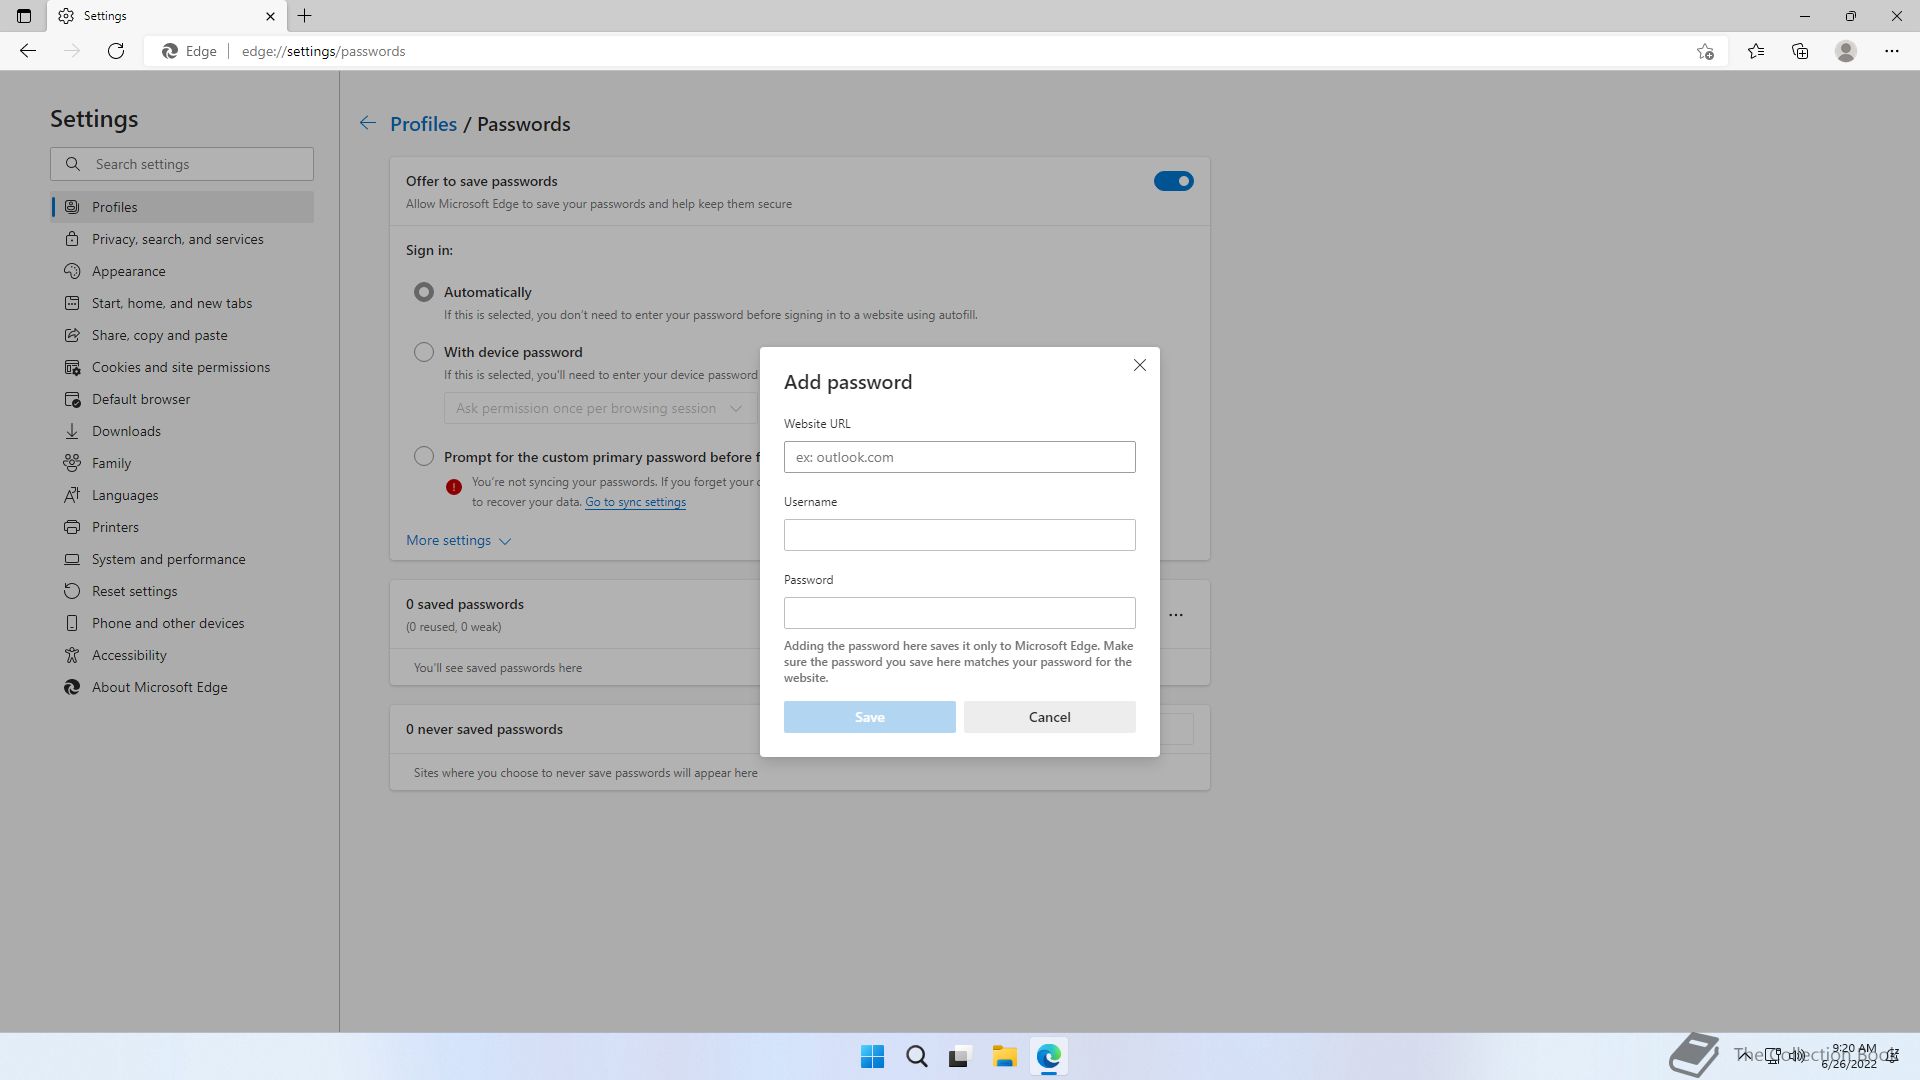Screen dimensions: 1920x1080
Task: Open Family settings page
Action: click(x=182, y=463)
